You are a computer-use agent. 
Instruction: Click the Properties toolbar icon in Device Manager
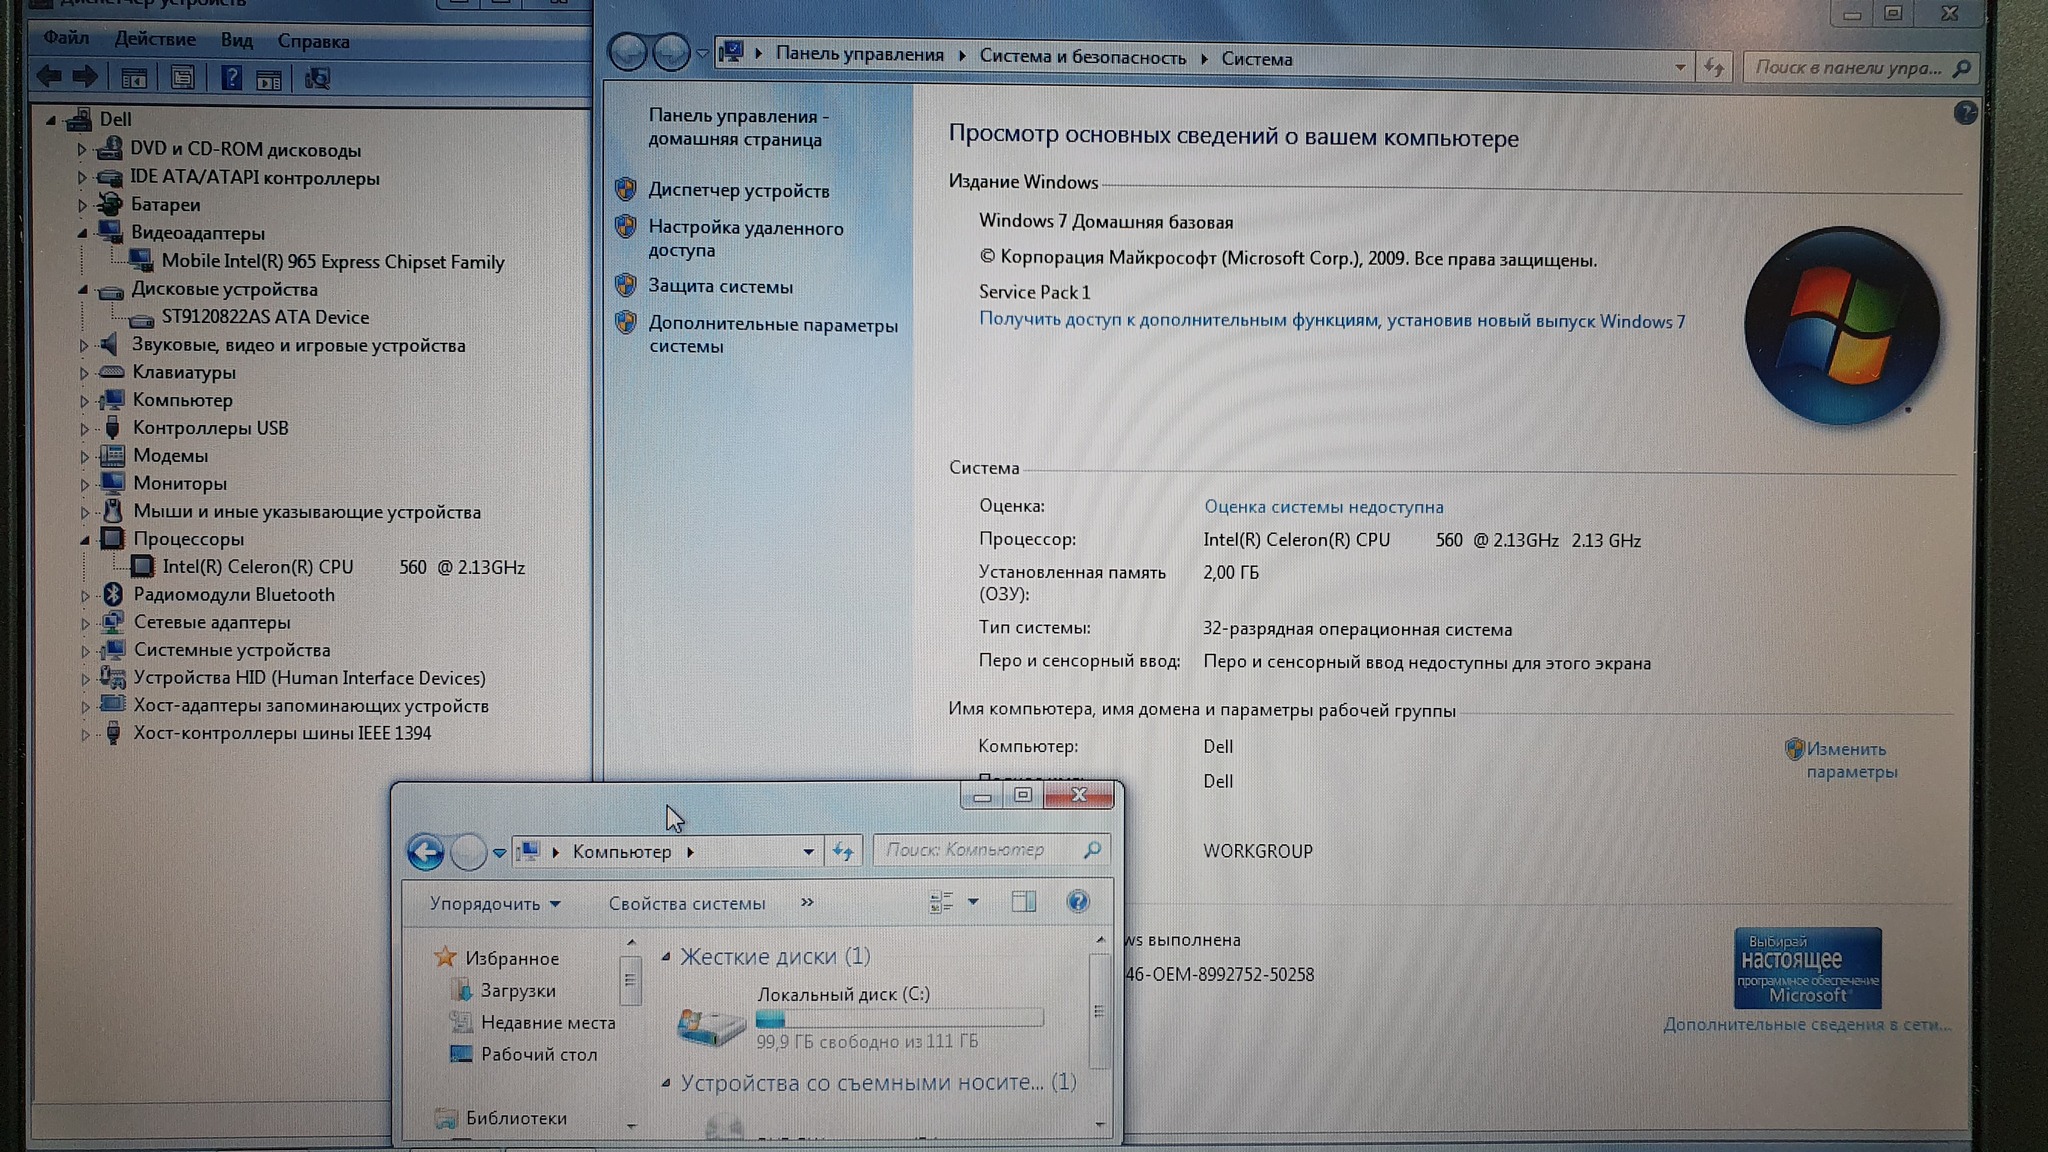pos(182,78)
